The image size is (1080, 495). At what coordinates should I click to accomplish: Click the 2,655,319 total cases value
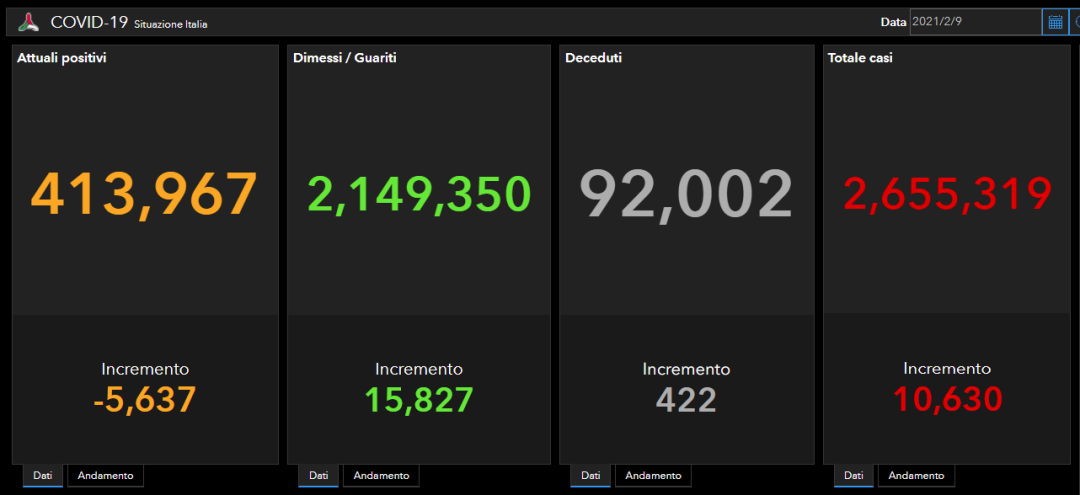coord(947,194)
